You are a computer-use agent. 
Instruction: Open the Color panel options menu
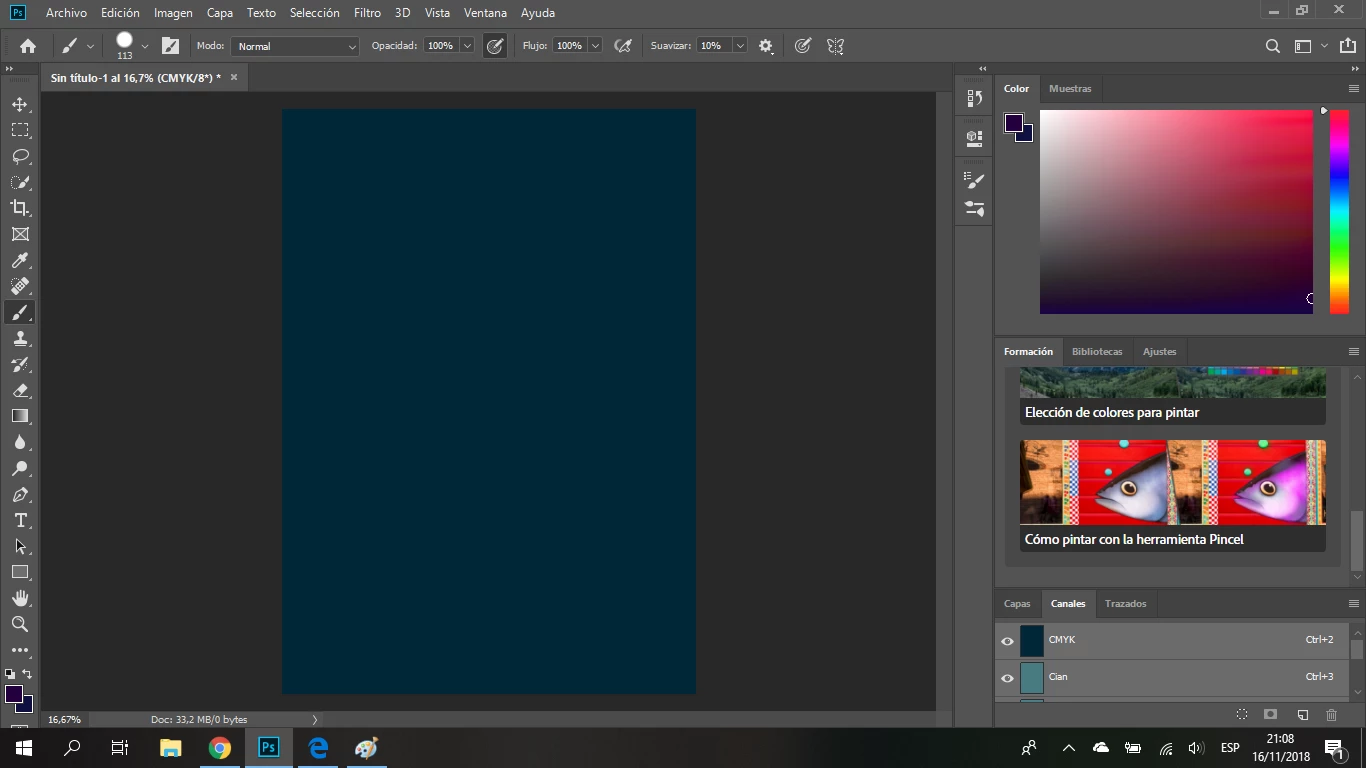coord(1354,89)
